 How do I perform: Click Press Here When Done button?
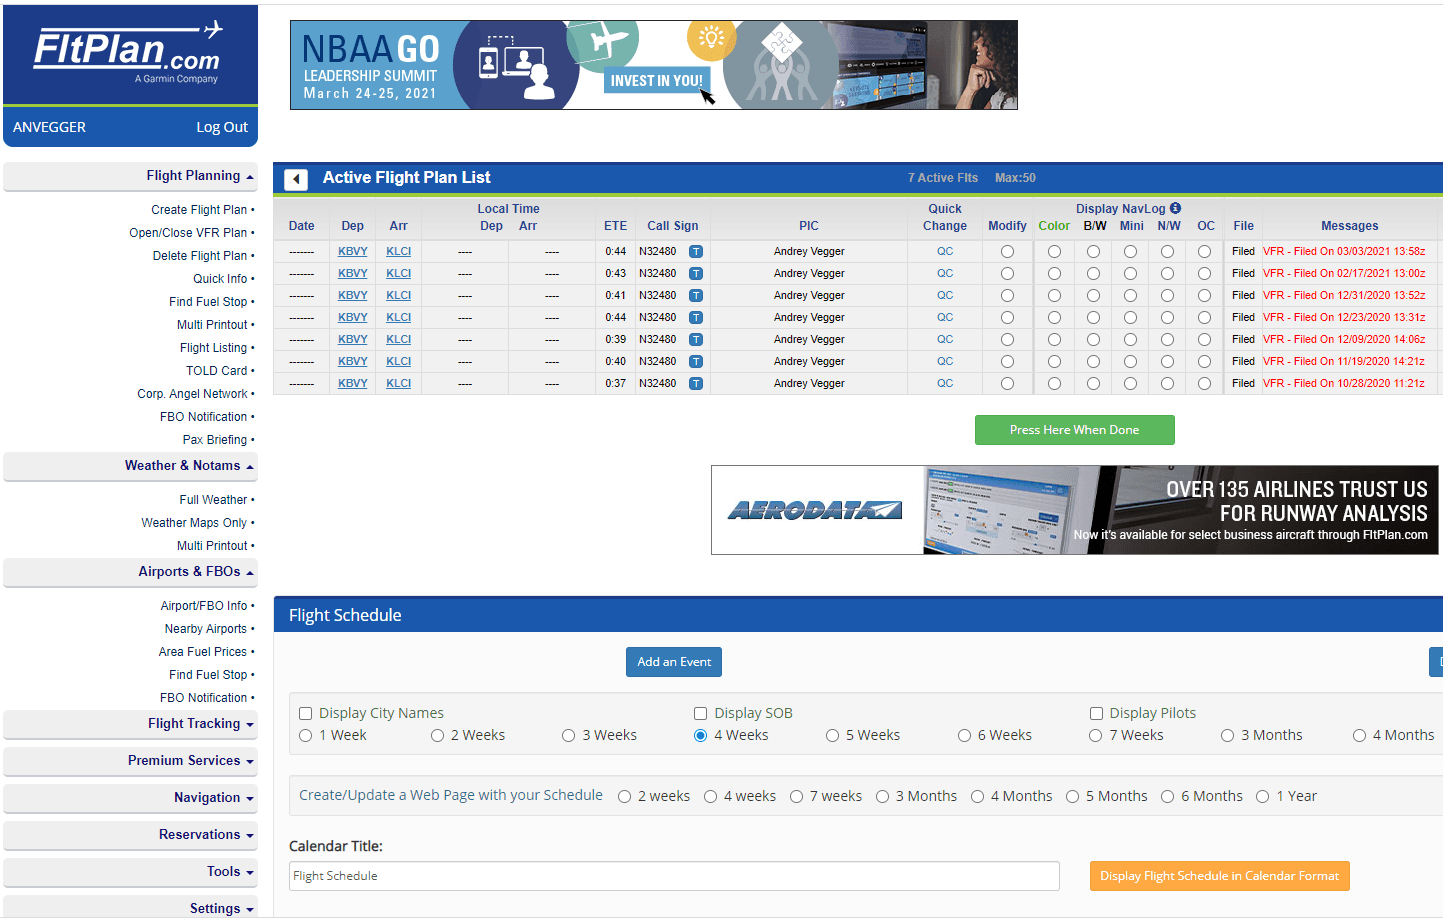1075,430
